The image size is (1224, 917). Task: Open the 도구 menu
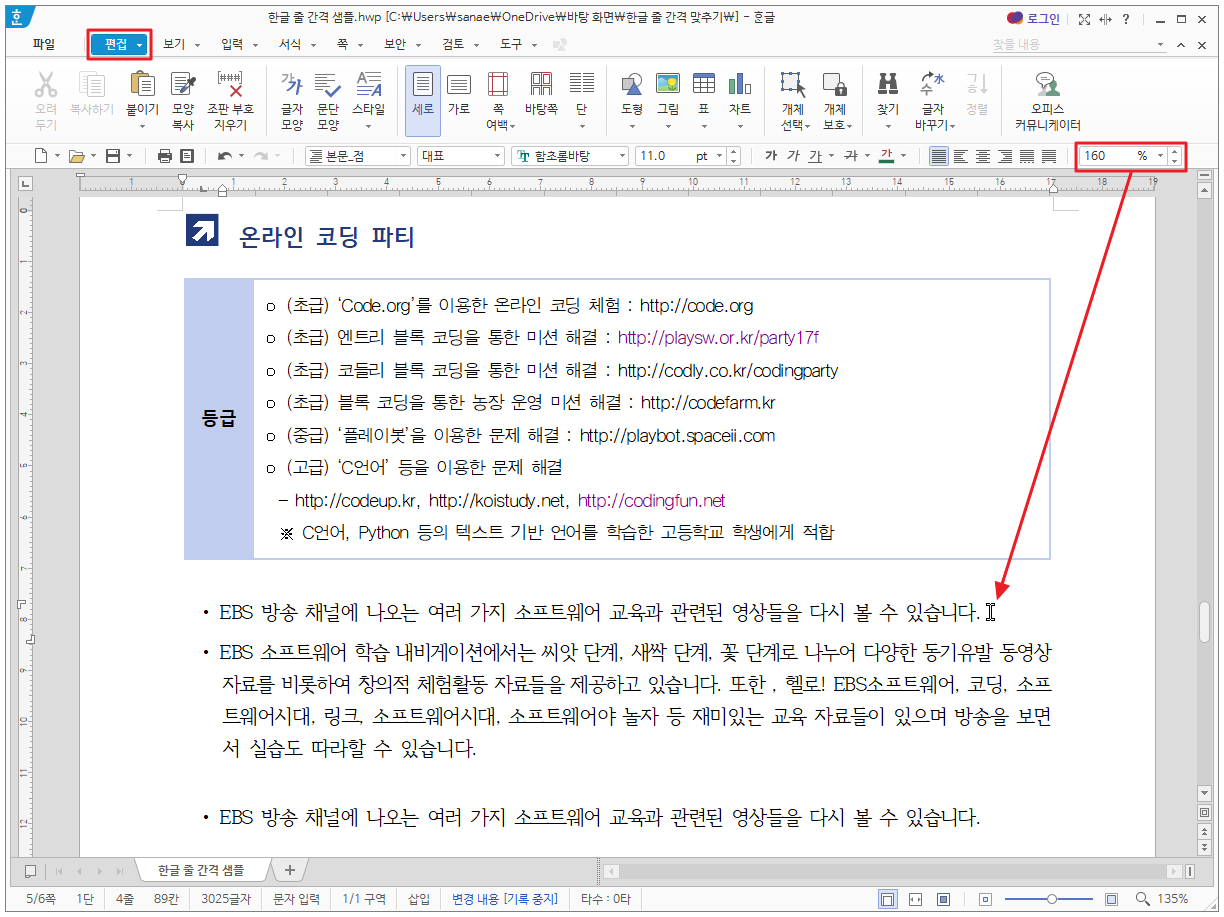(510, 45)
